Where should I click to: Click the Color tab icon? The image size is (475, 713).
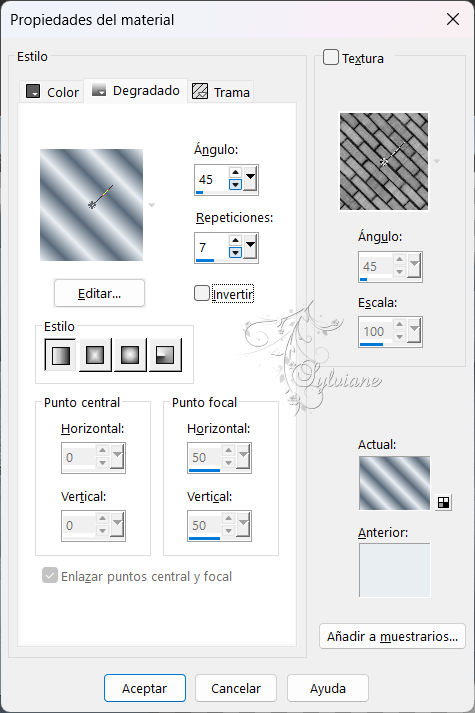pyautogui.click(x=33, y=91)
